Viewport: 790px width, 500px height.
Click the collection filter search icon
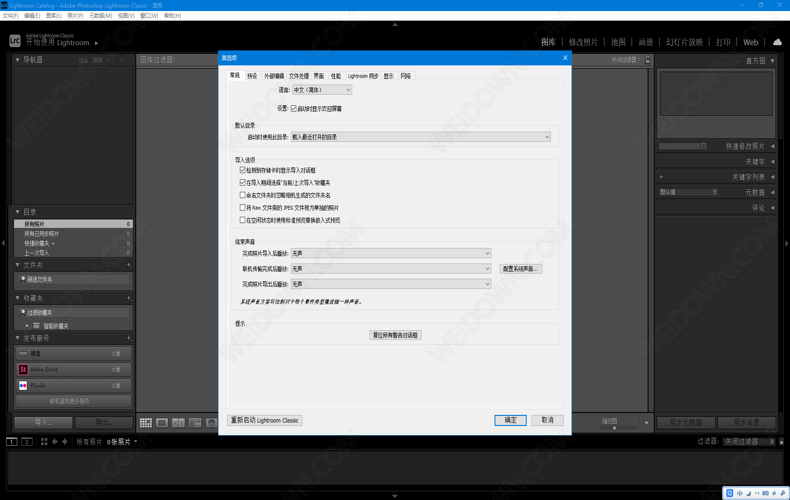click(x=23, y=312)
